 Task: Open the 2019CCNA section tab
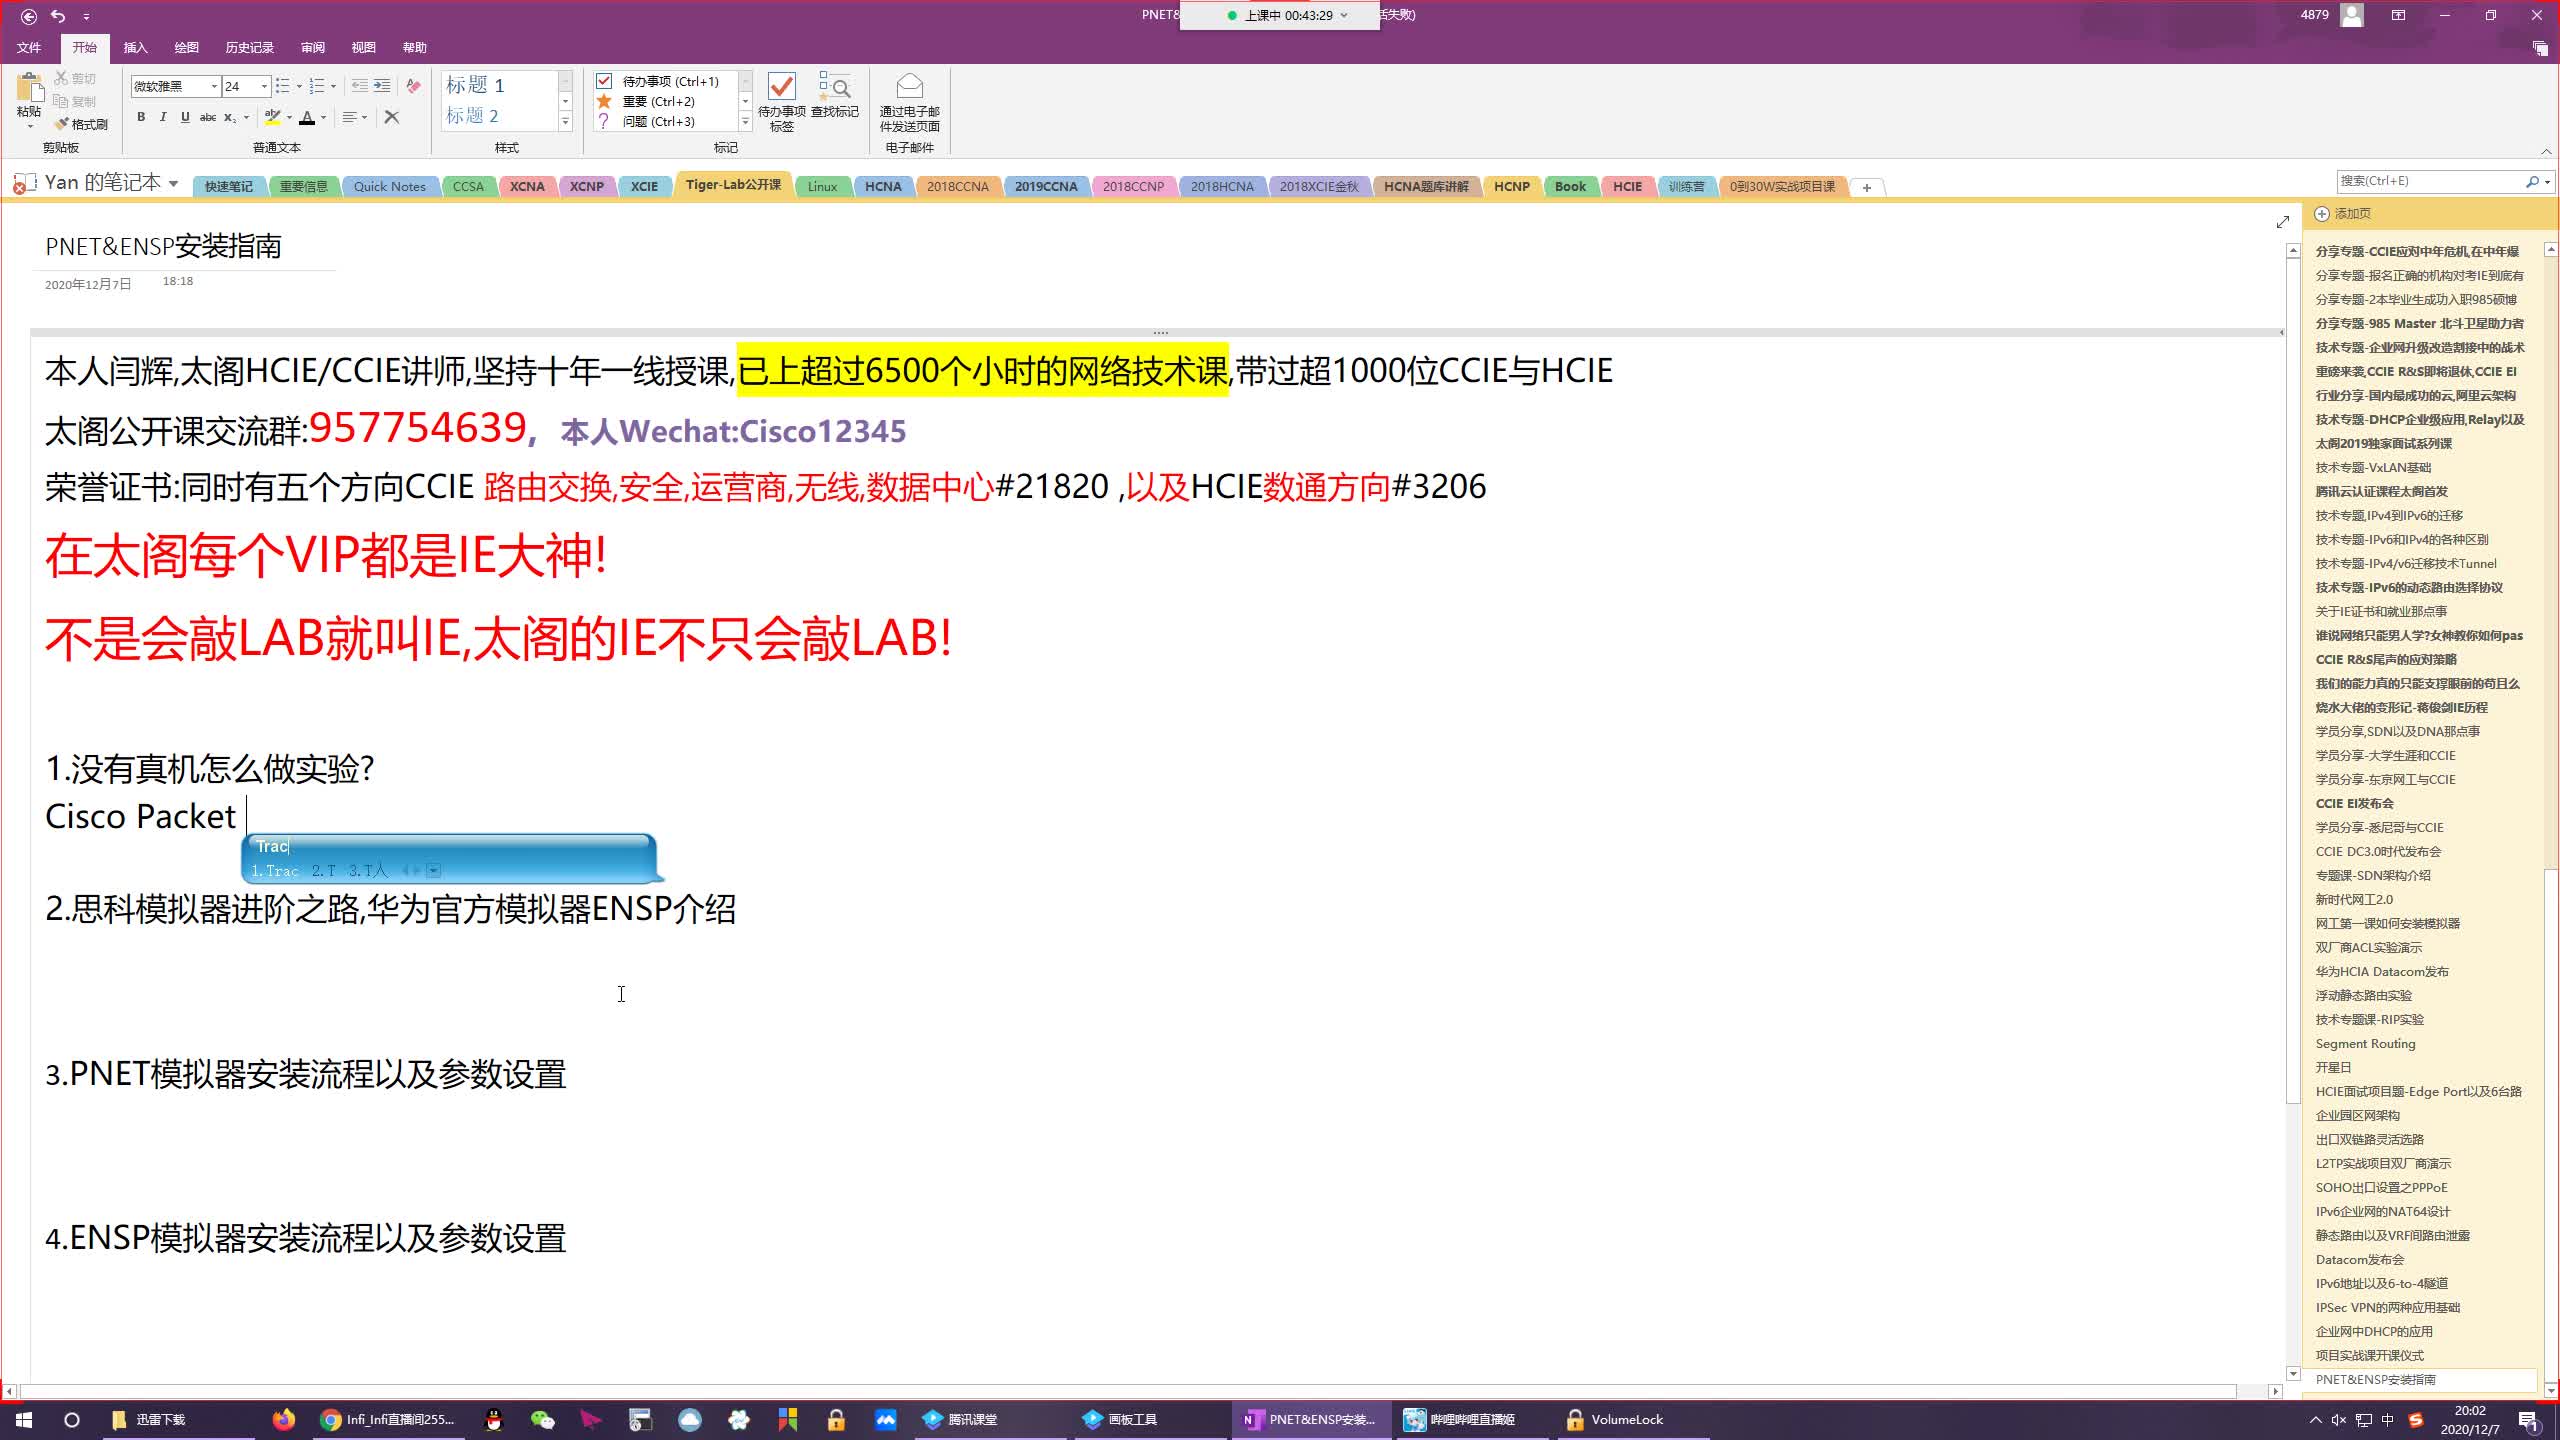[x=1046, y=186]
